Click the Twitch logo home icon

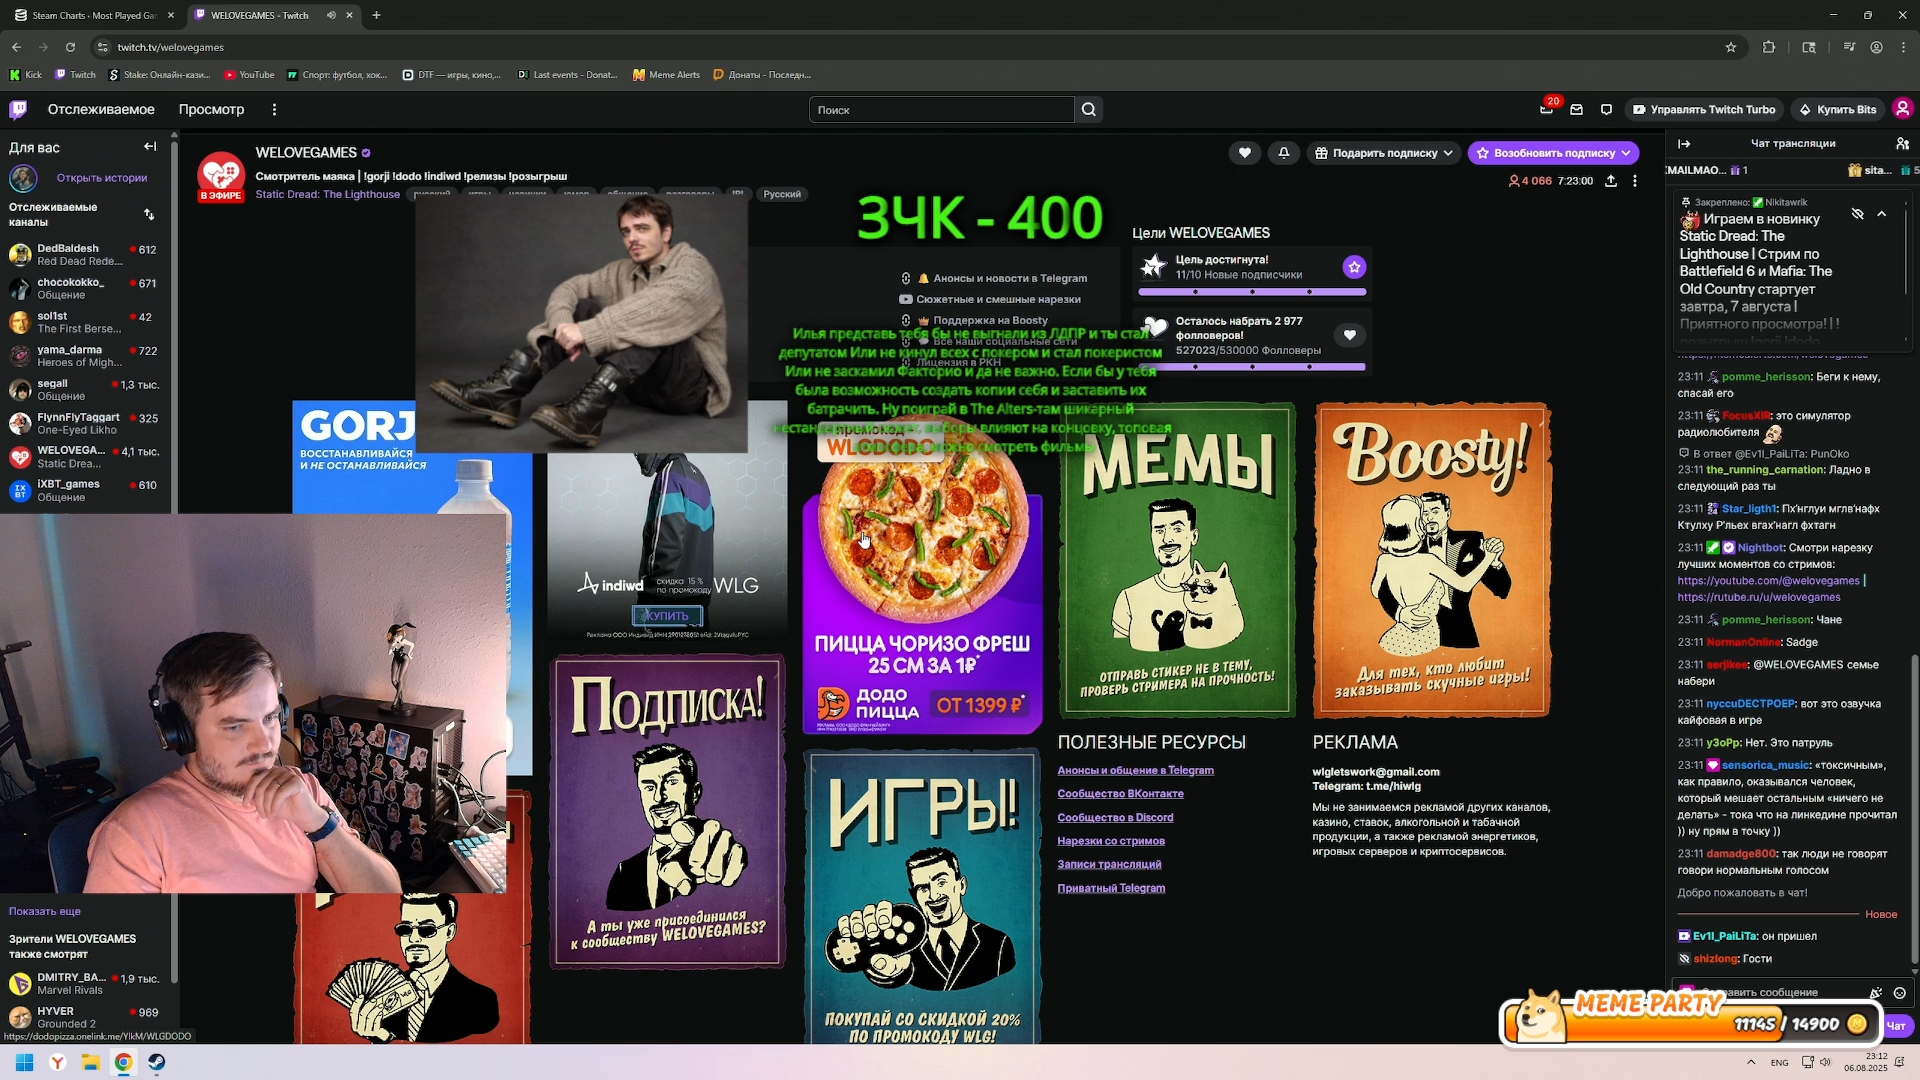tap(18, 109)
